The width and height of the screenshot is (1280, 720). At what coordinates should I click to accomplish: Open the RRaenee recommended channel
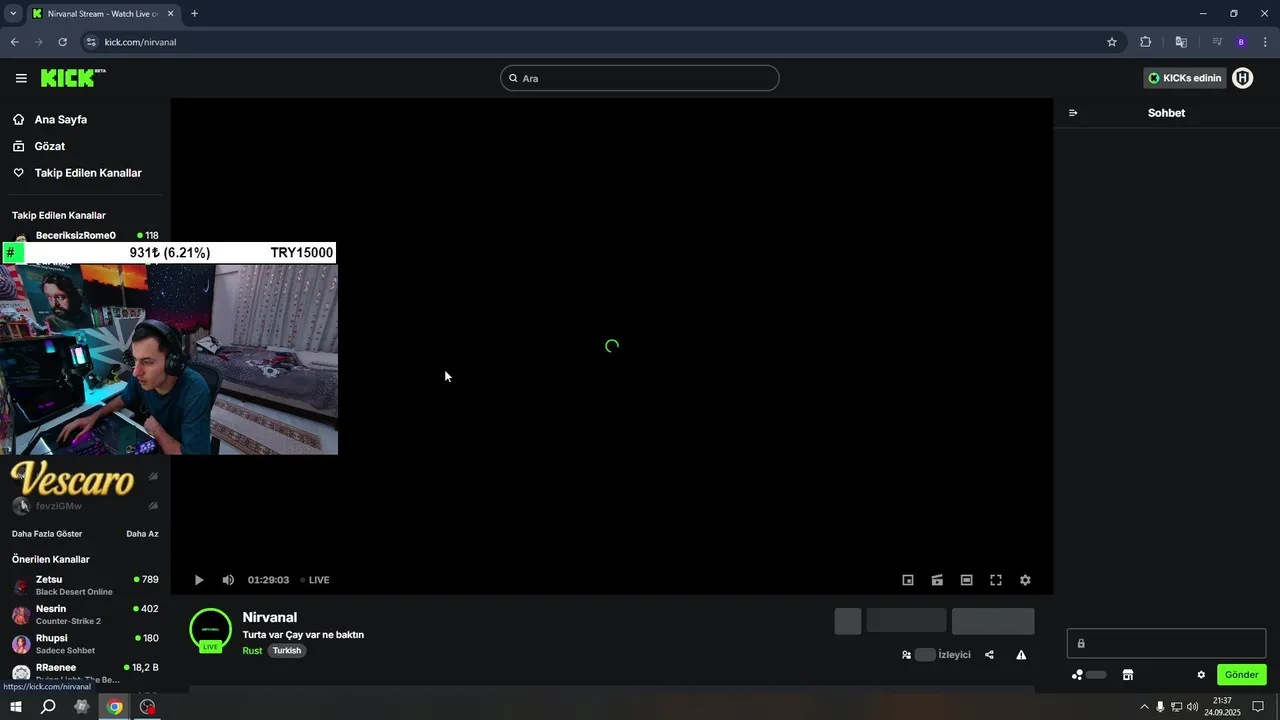tap(85, 672)
